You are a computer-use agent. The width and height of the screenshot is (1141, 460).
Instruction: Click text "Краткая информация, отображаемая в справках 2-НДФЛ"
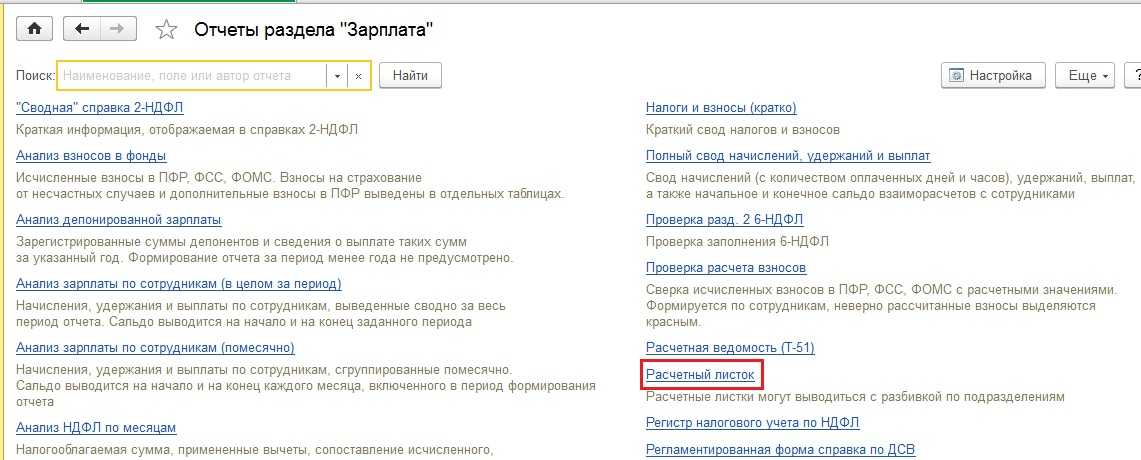tap(187, 130)
